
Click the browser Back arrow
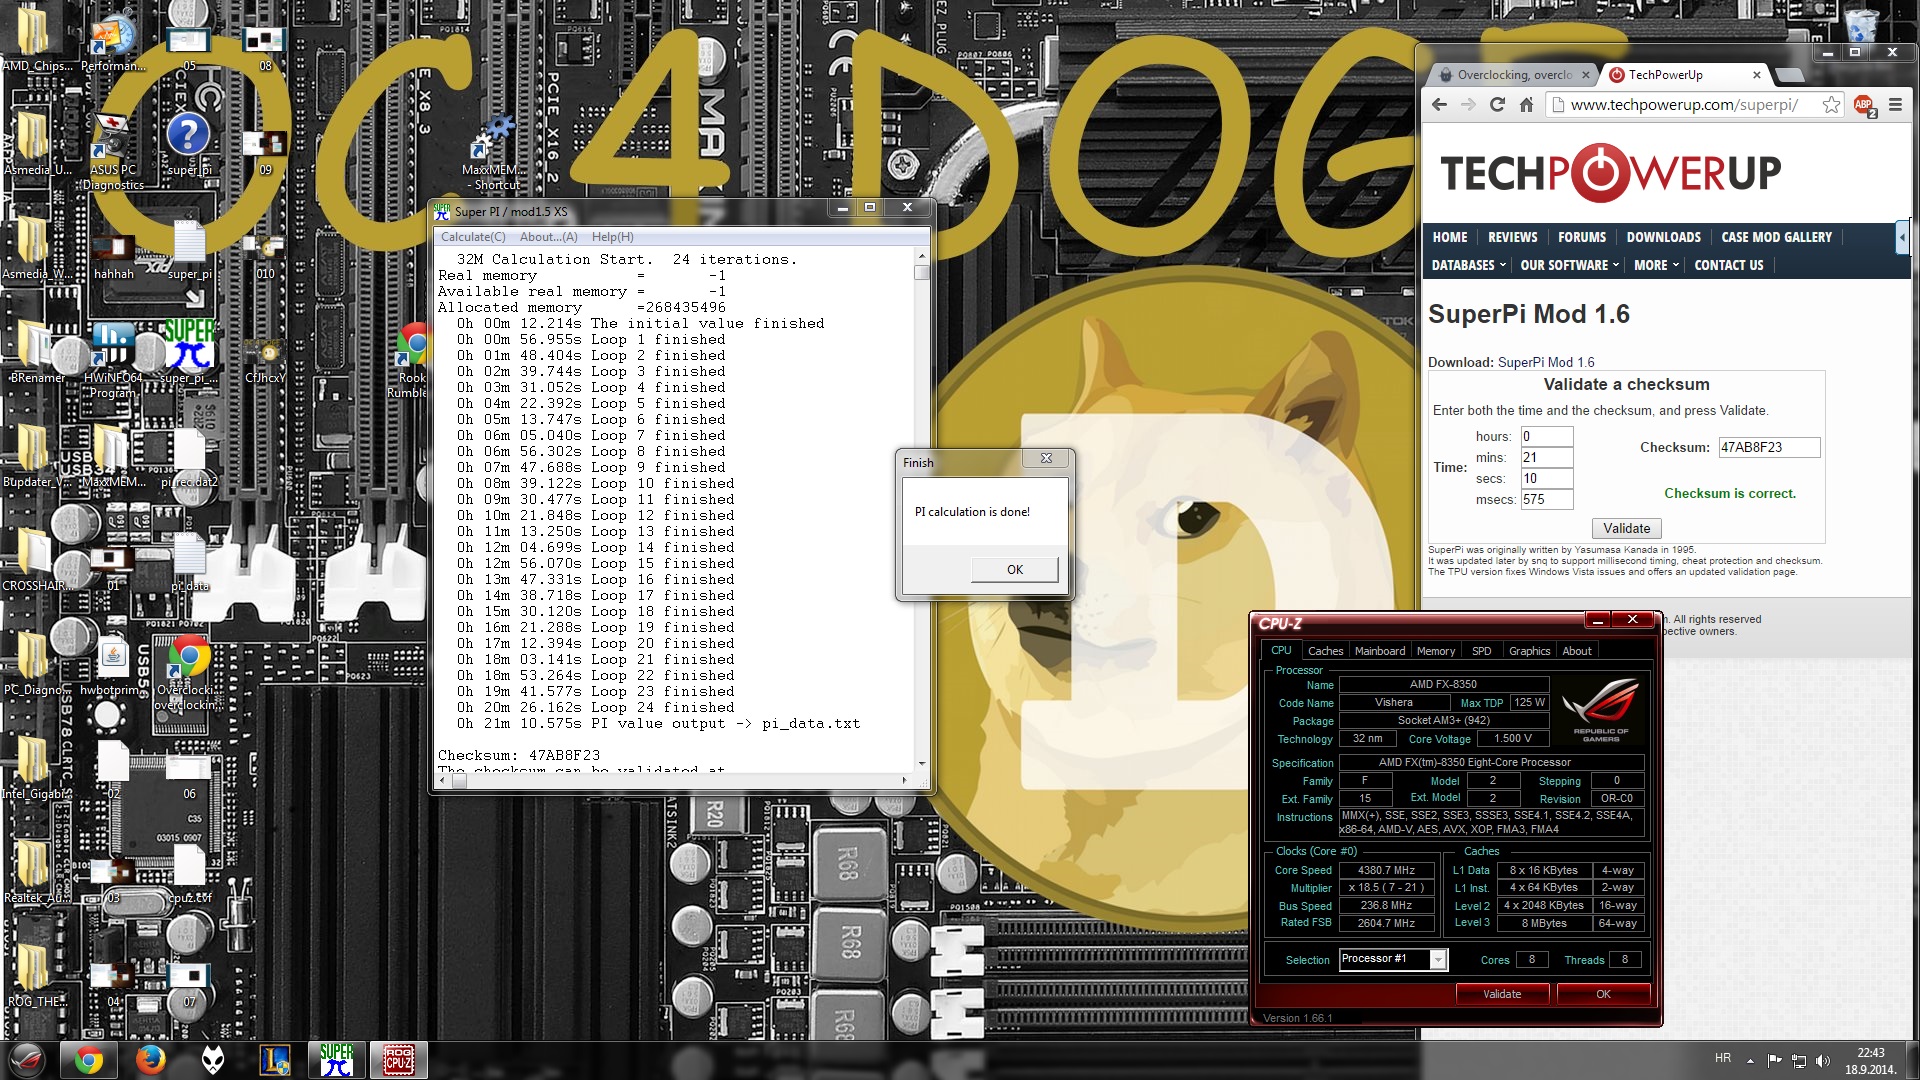[x=1439, y=105]
